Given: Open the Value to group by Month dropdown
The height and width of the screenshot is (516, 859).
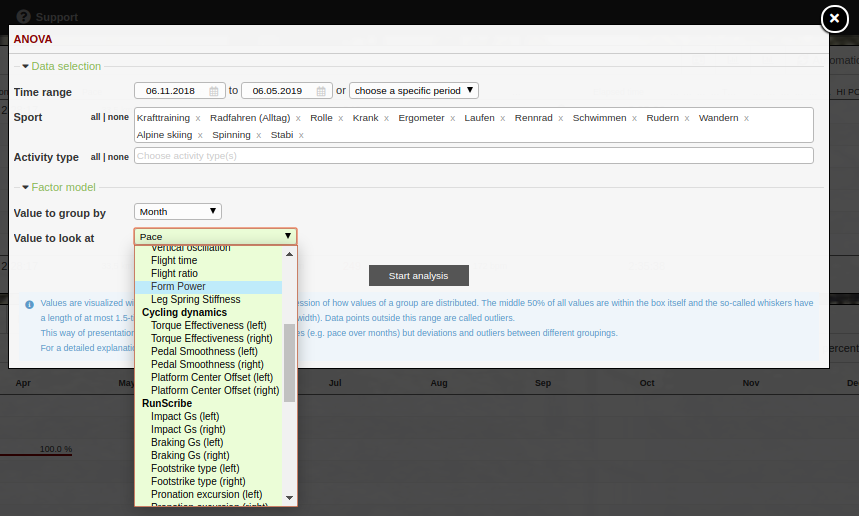Looking at the screenshot, I should tap(178, 211).
